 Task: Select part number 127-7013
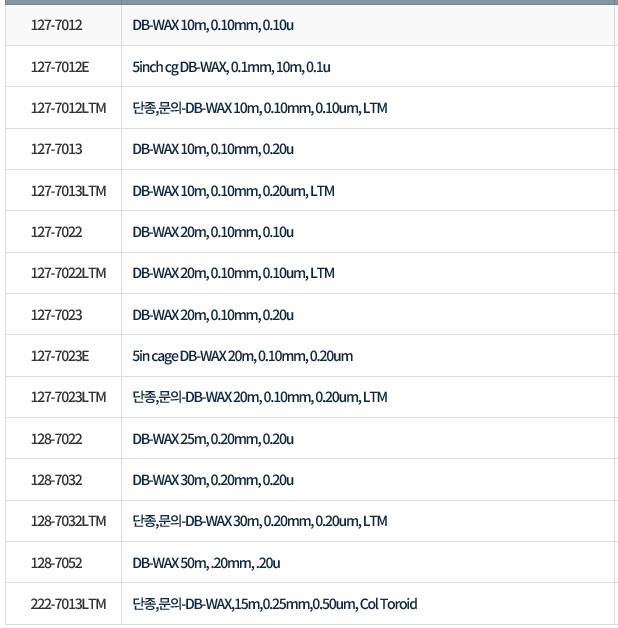57,149
